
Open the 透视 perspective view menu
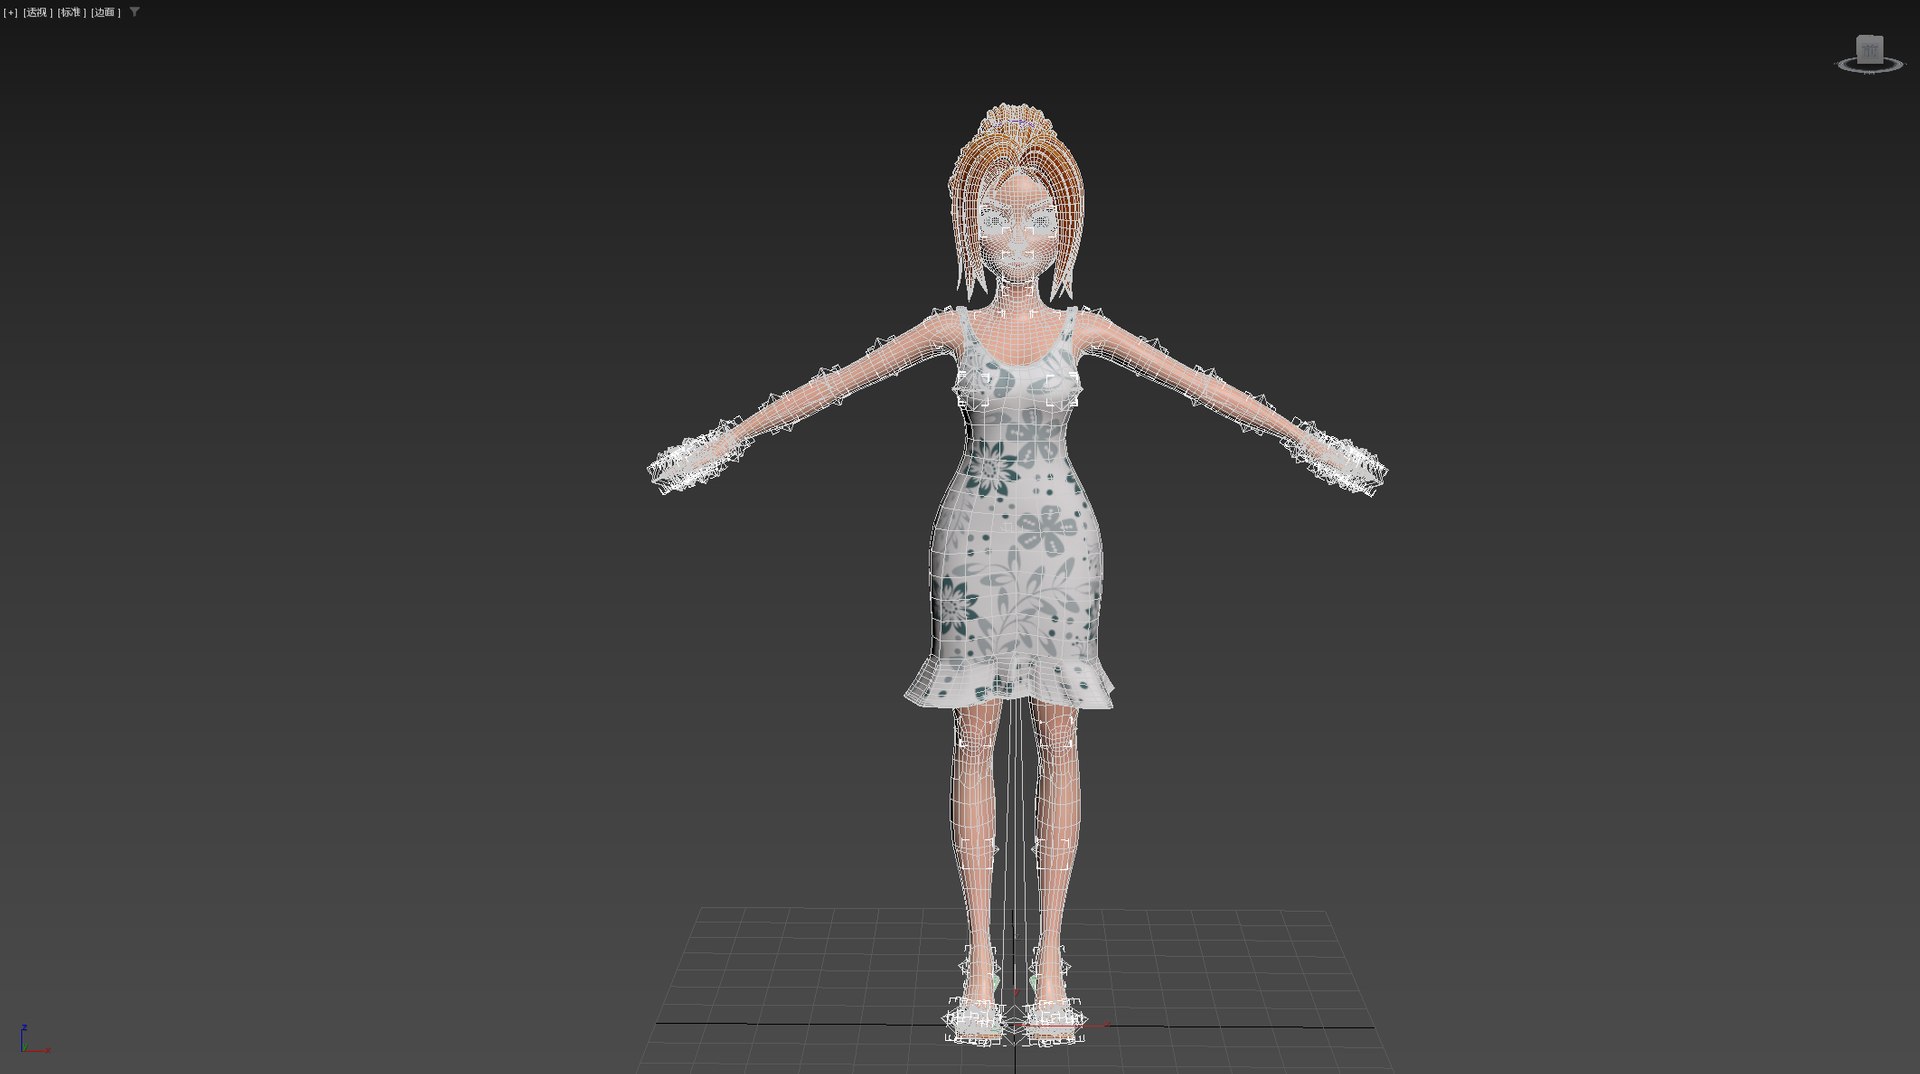pyautogui.click(x=38, y=13)
